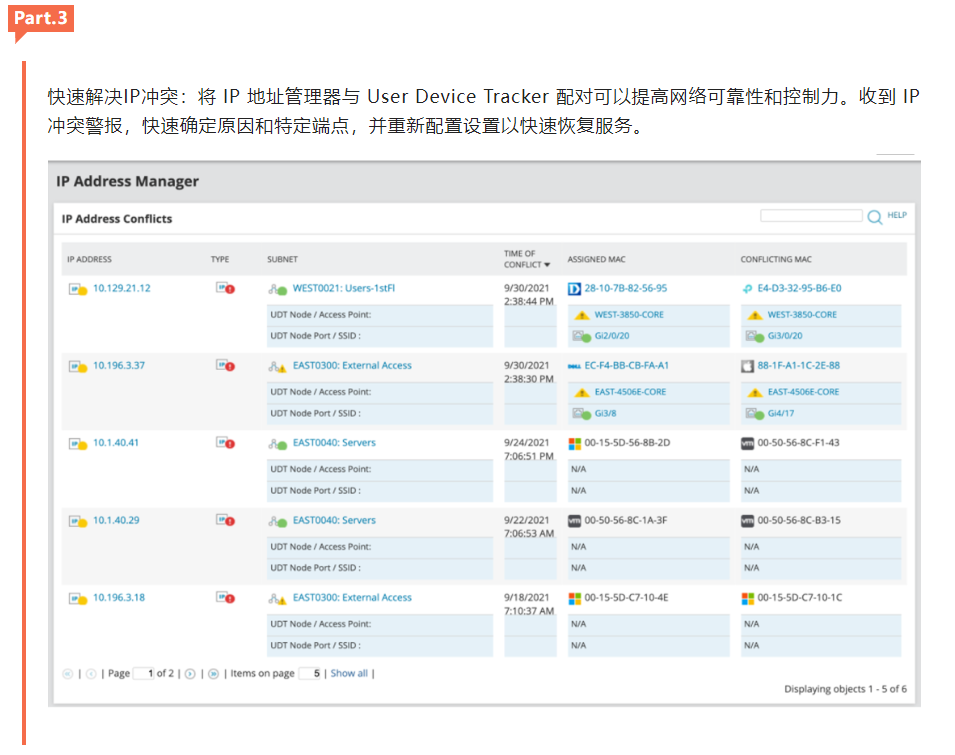This screenshot has width=955, height=755.
Task: Click the items on page field
Action: pyautogui.click(x=309, y=673)
